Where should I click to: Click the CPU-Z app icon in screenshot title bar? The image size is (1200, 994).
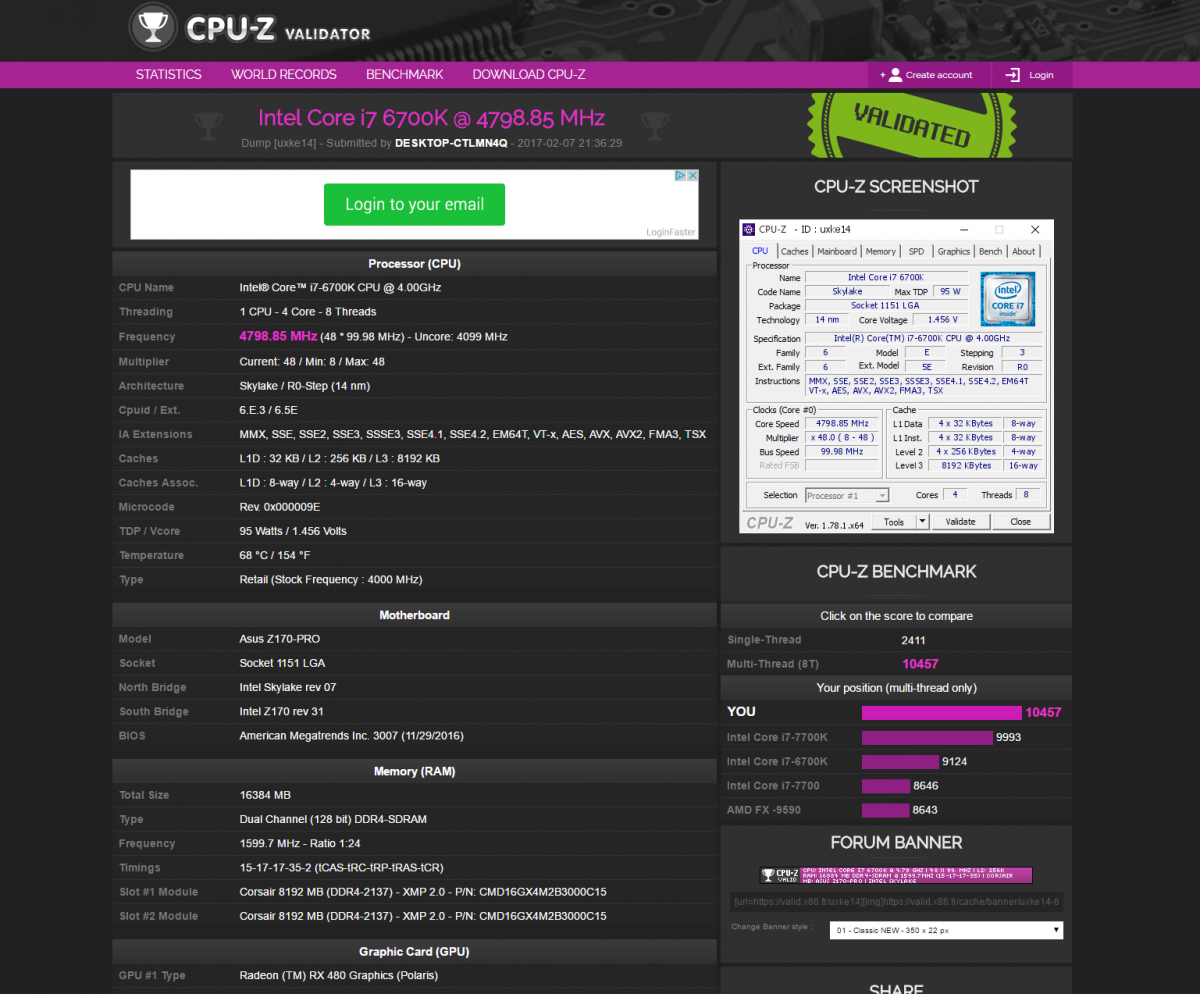pyautogui.click(x=749, y=229)
